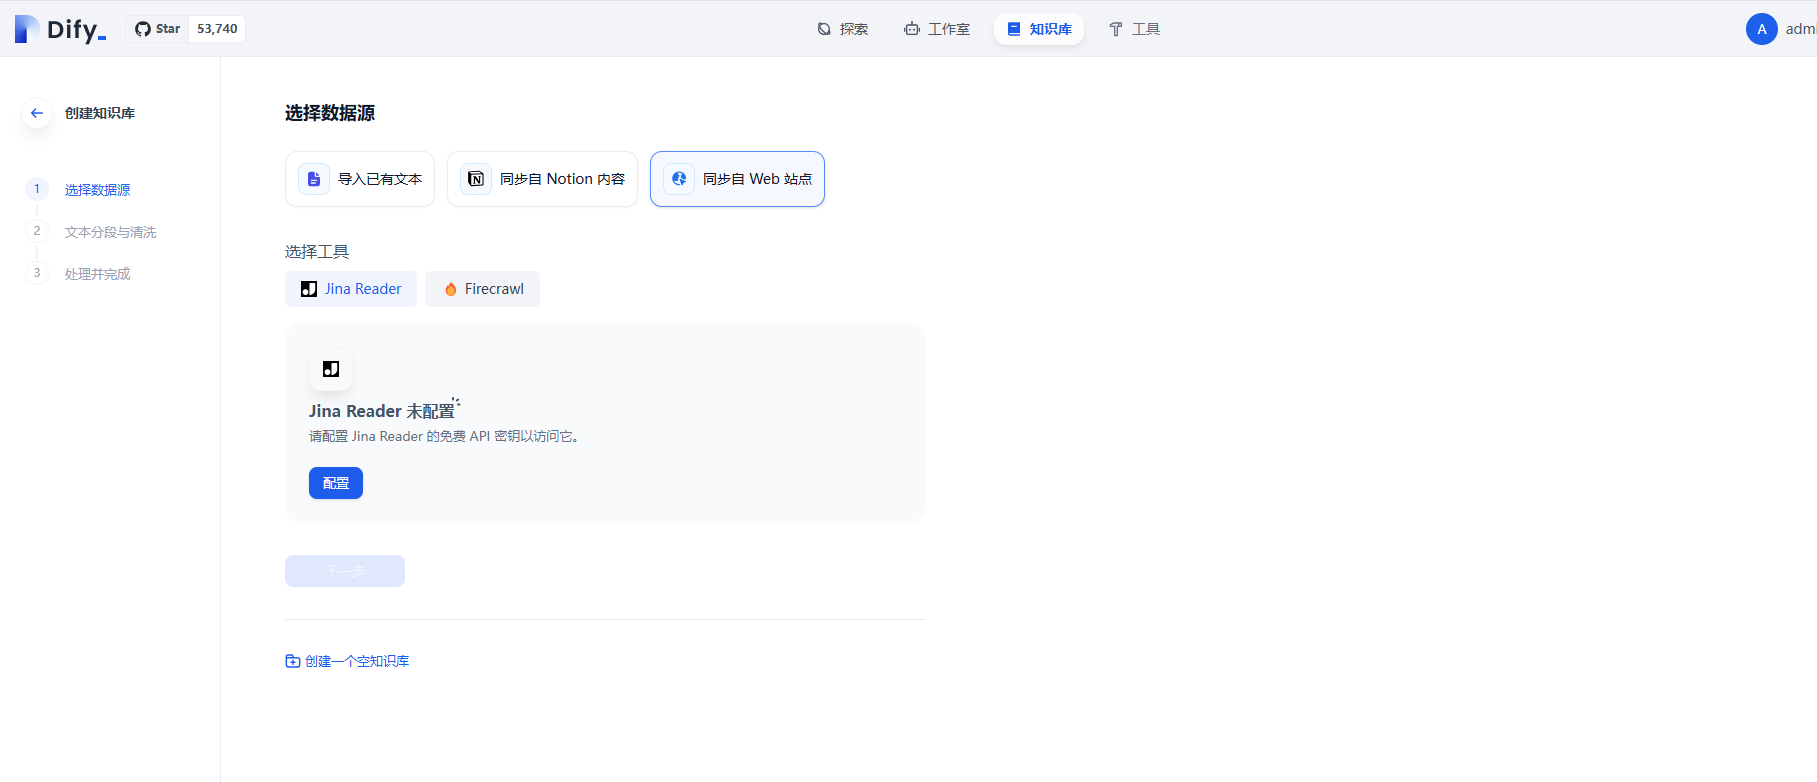Click the Dify logo

pos(60,29)
